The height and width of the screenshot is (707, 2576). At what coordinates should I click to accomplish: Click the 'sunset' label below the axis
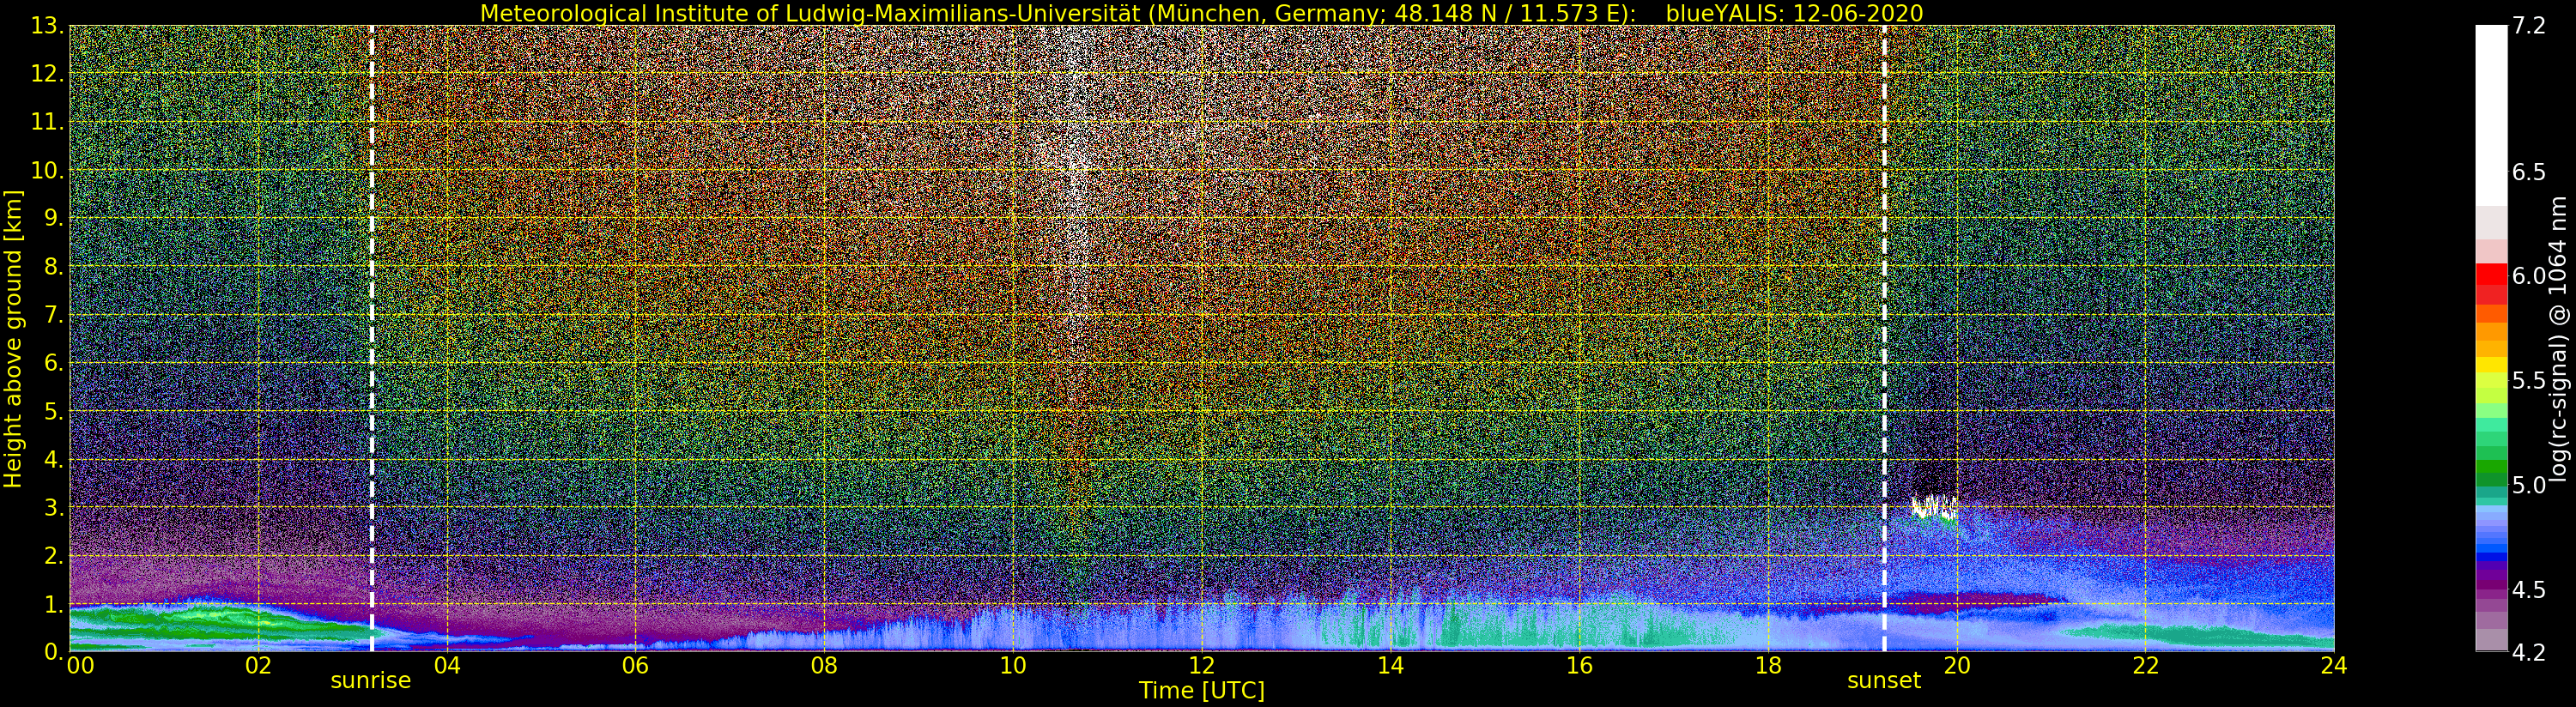click(x=1884, y=680)
